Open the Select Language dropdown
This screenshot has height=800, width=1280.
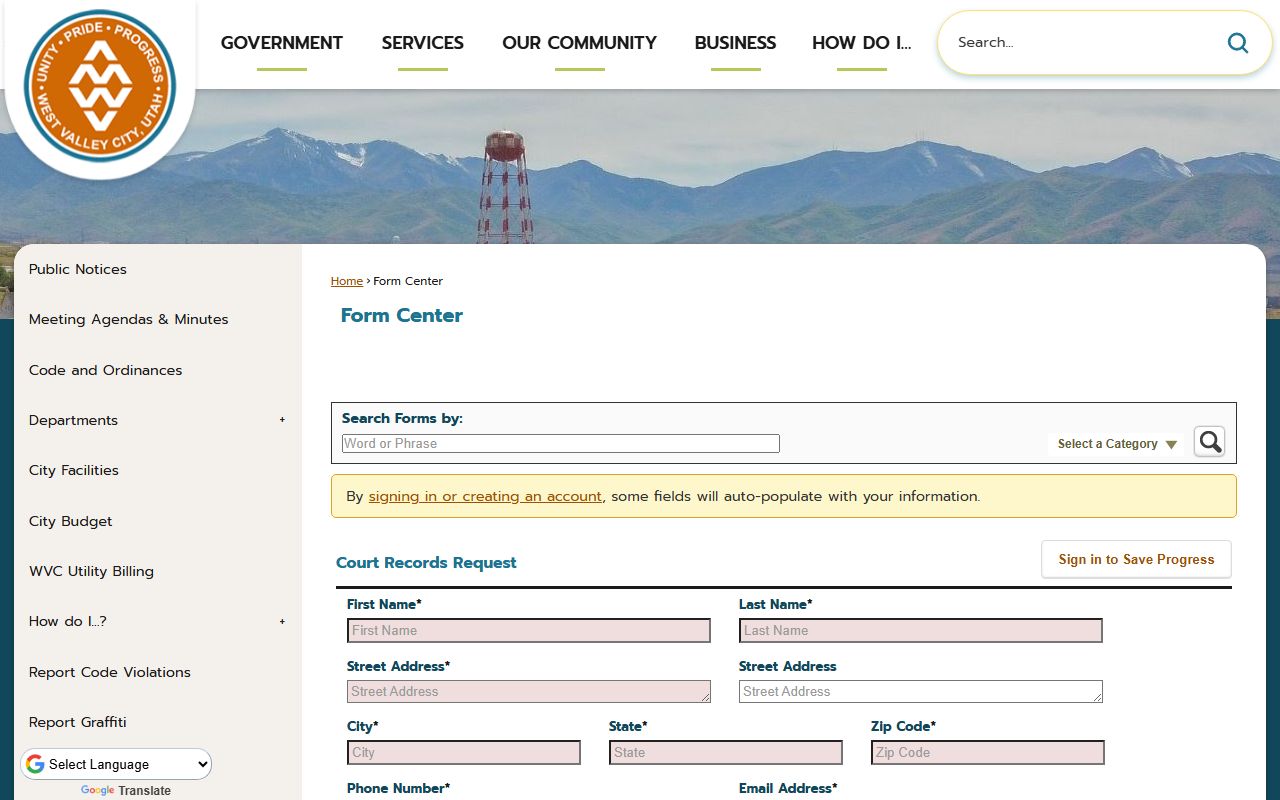117,764
